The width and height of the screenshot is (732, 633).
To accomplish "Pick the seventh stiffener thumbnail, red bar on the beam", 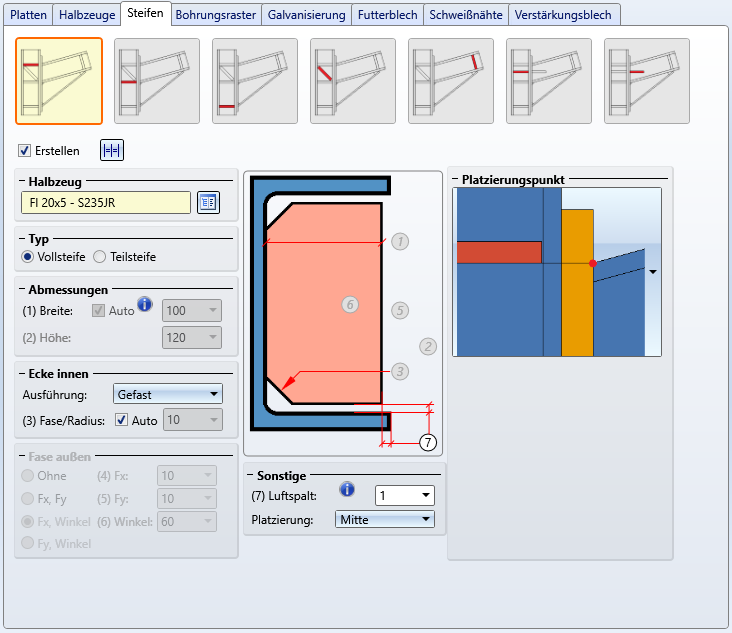I will 647,81.
